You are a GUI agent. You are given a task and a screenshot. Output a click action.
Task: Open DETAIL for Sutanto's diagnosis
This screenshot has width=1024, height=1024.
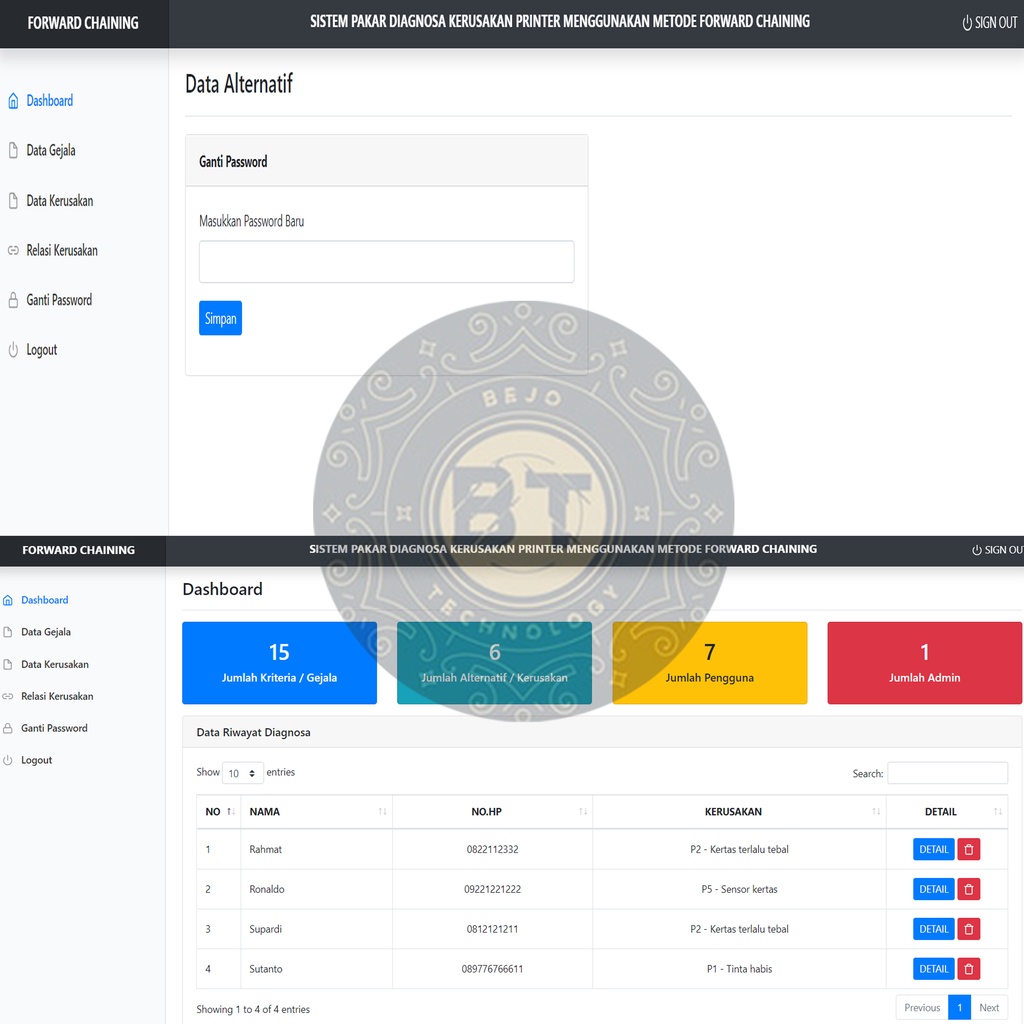(x=933, y=969)
